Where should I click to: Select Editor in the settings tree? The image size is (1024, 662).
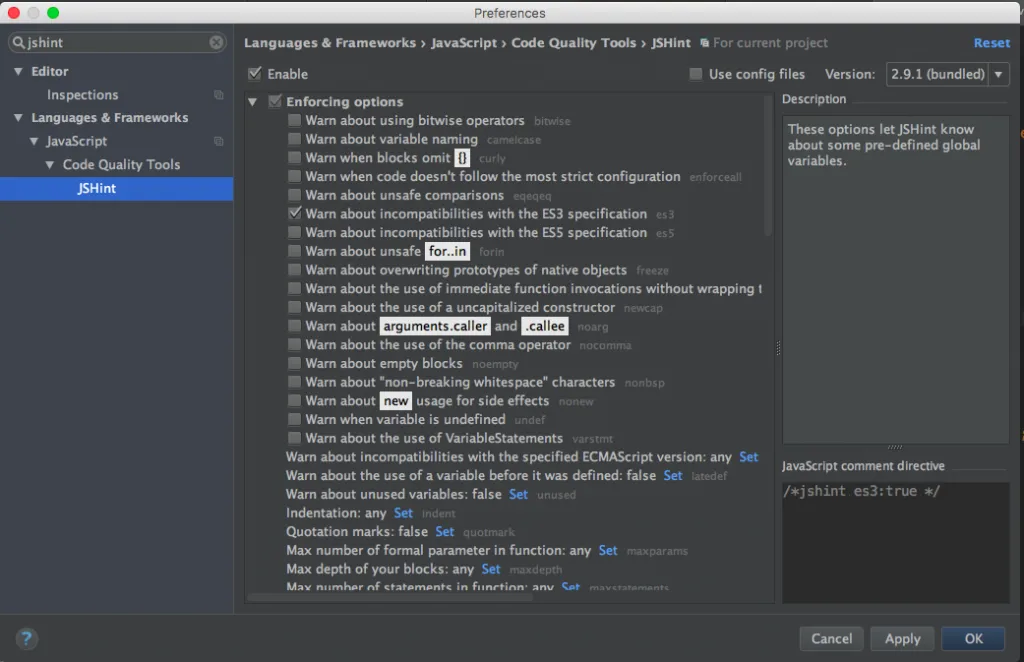click(x=50, y=71)
